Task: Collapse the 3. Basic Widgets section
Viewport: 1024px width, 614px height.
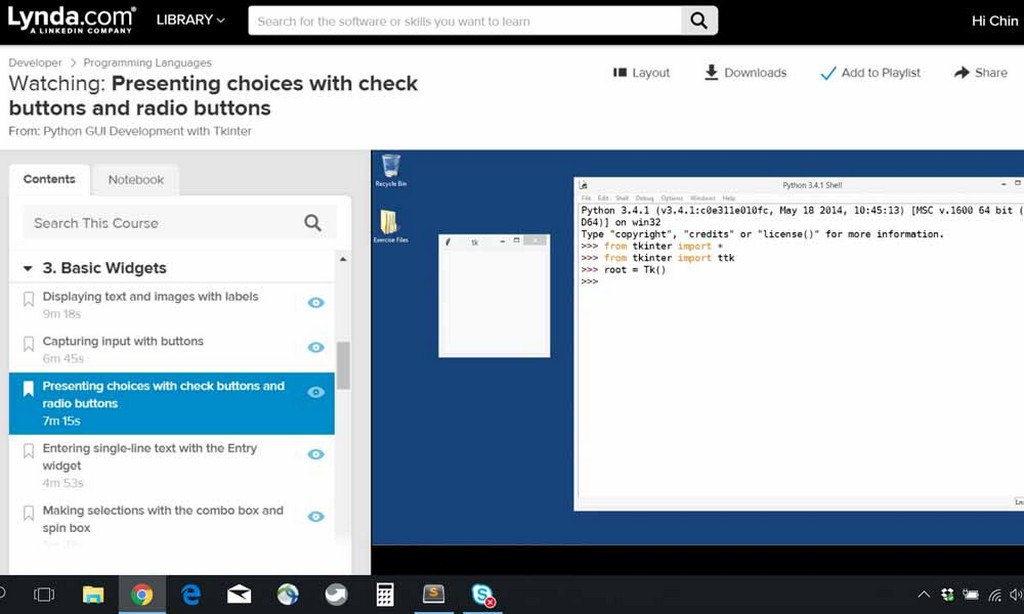Action: point(27,268)
